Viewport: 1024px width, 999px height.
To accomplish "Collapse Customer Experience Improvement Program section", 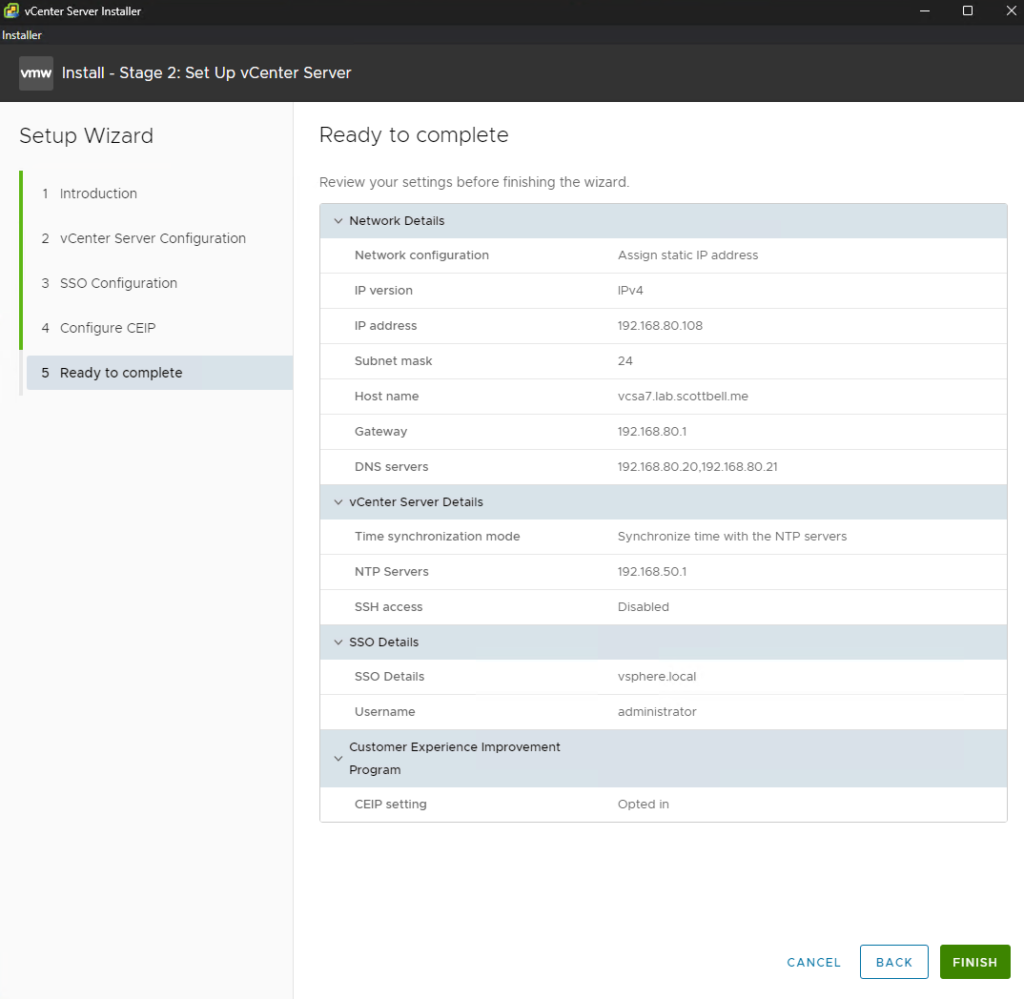I will (338, 758).
